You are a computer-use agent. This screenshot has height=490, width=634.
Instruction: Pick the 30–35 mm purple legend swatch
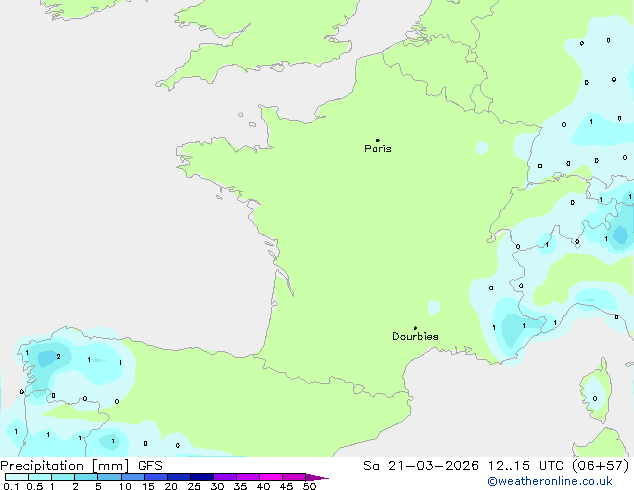pyautogui.click(x=225, y=477)
